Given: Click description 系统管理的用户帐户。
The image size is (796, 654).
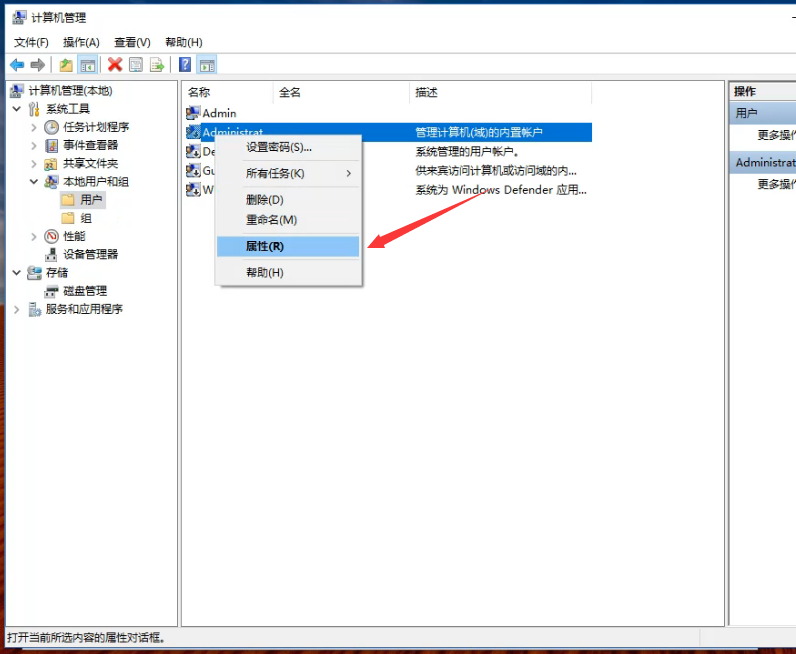Looking at the screenshot, I should (467, 151).
